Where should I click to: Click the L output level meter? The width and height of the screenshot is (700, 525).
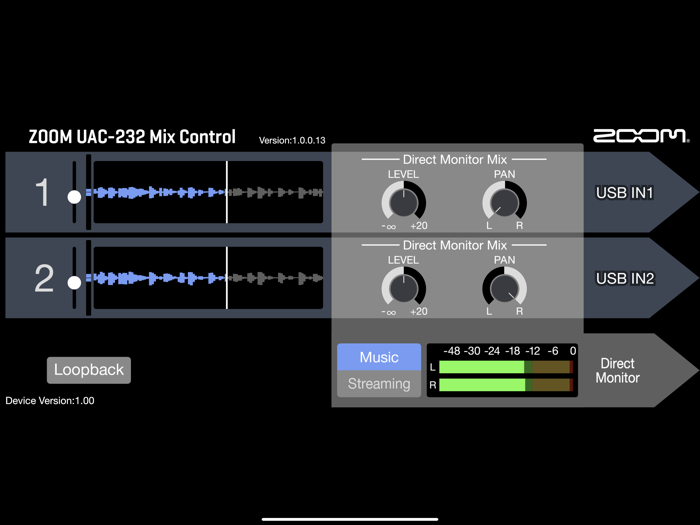(x=506, y=367)
